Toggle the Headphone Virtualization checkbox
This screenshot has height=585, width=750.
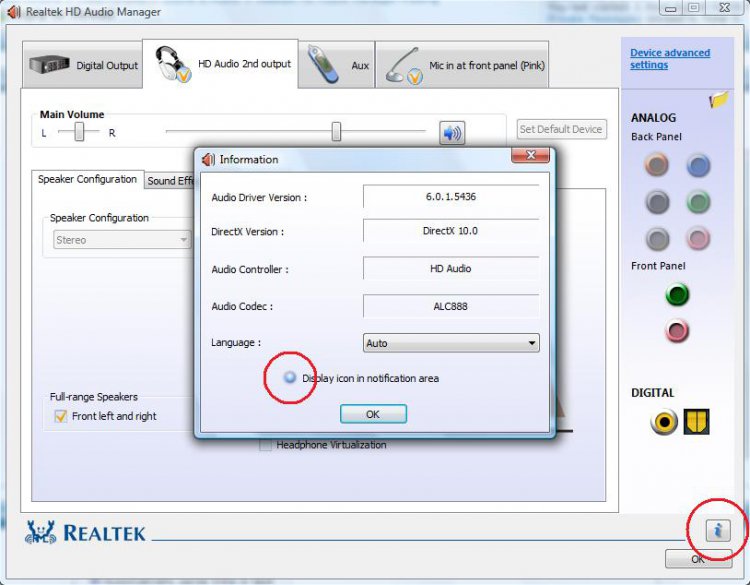(265, 445)
